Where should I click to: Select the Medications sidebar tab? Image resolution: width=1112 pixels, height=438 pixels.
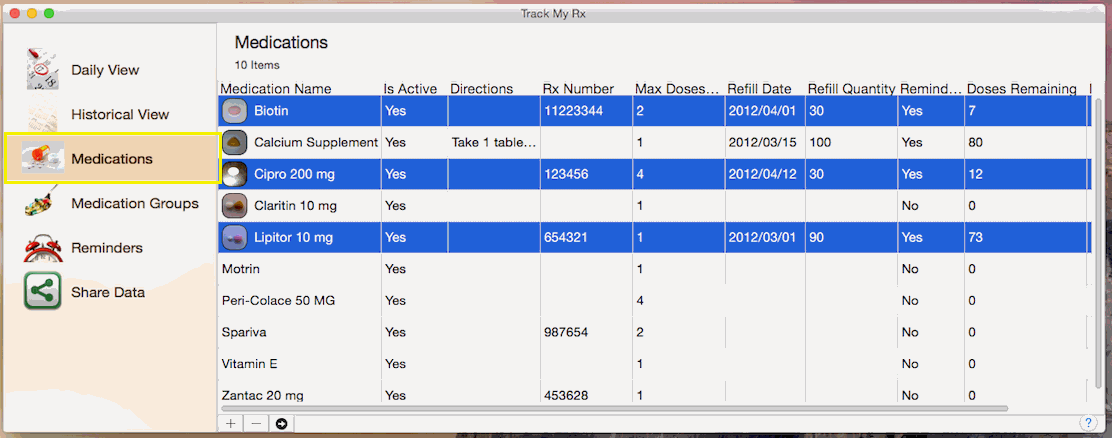pos(111,159)
